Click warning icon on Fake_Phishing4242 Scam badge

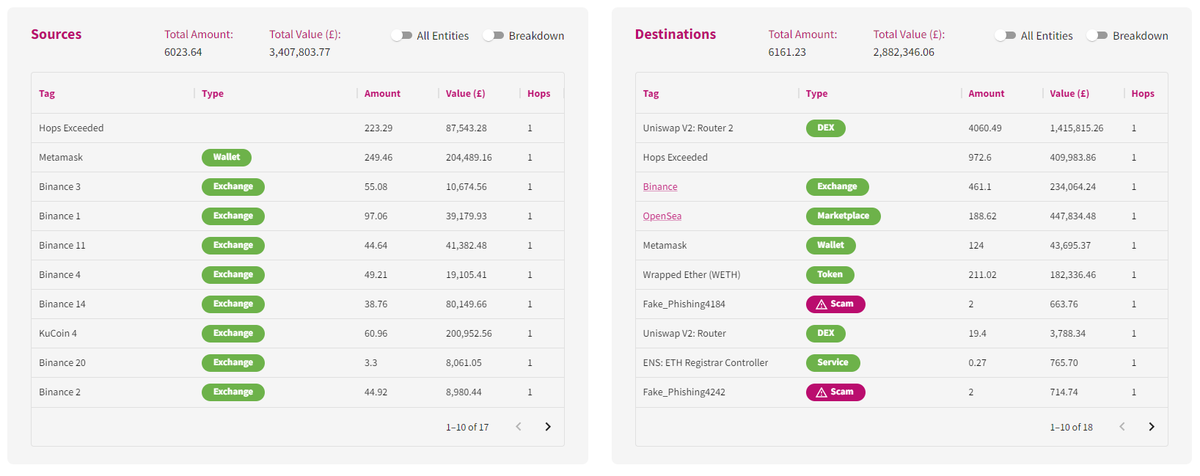coord(821,392)
